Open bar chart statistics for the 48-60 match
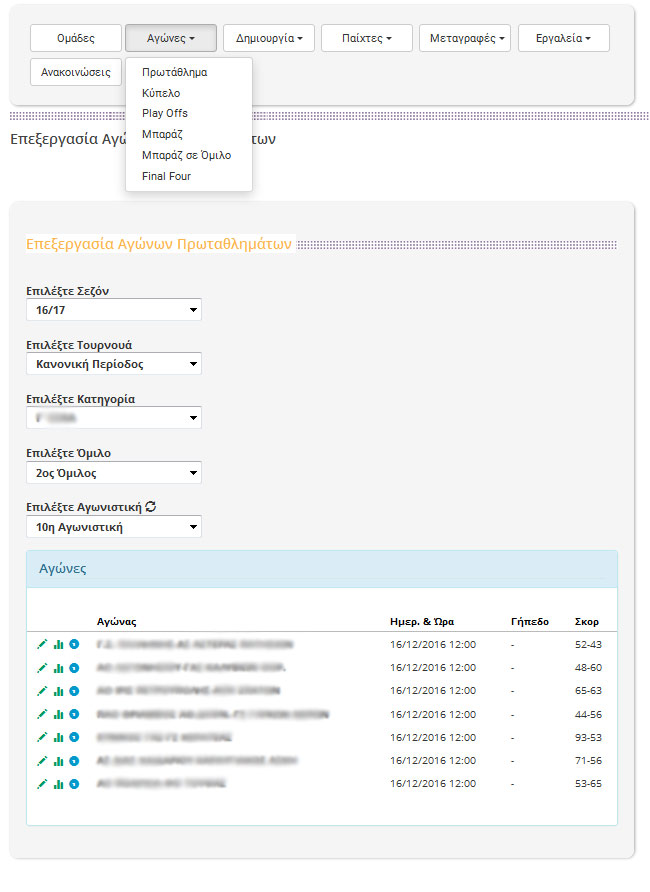 click(x=57, y=668)
